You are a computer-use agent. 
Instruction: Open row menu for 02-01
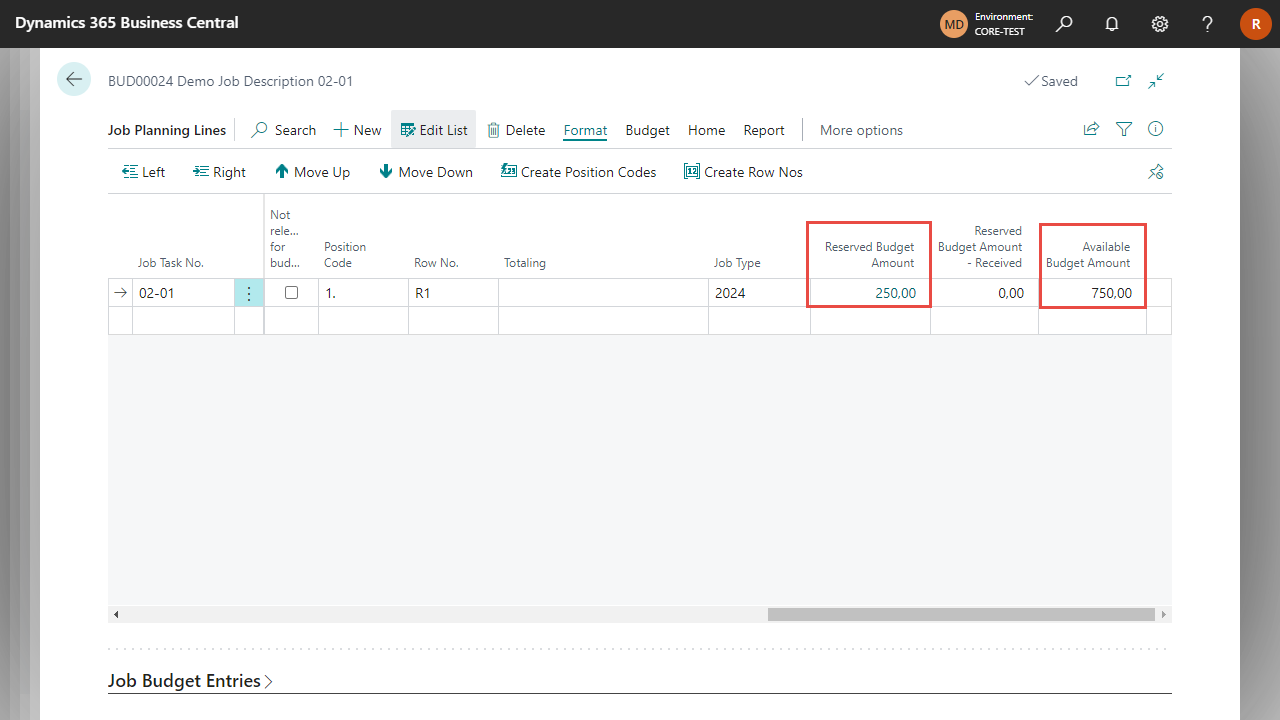[x=249, y=293]
